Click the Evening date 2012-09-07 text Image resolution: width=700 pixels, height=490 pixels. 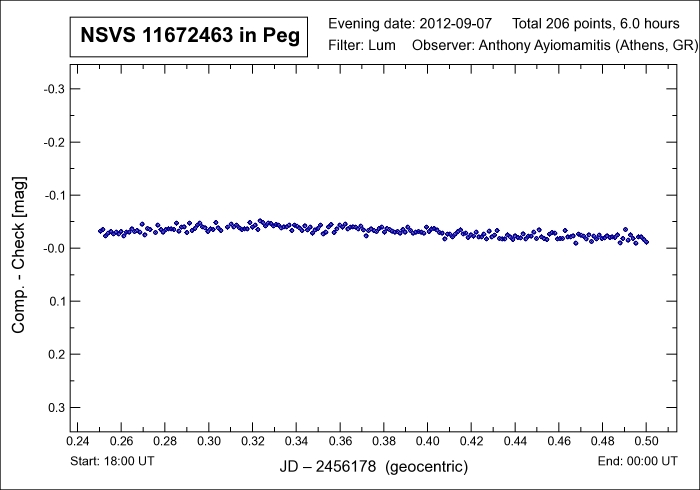coord(410,23)
